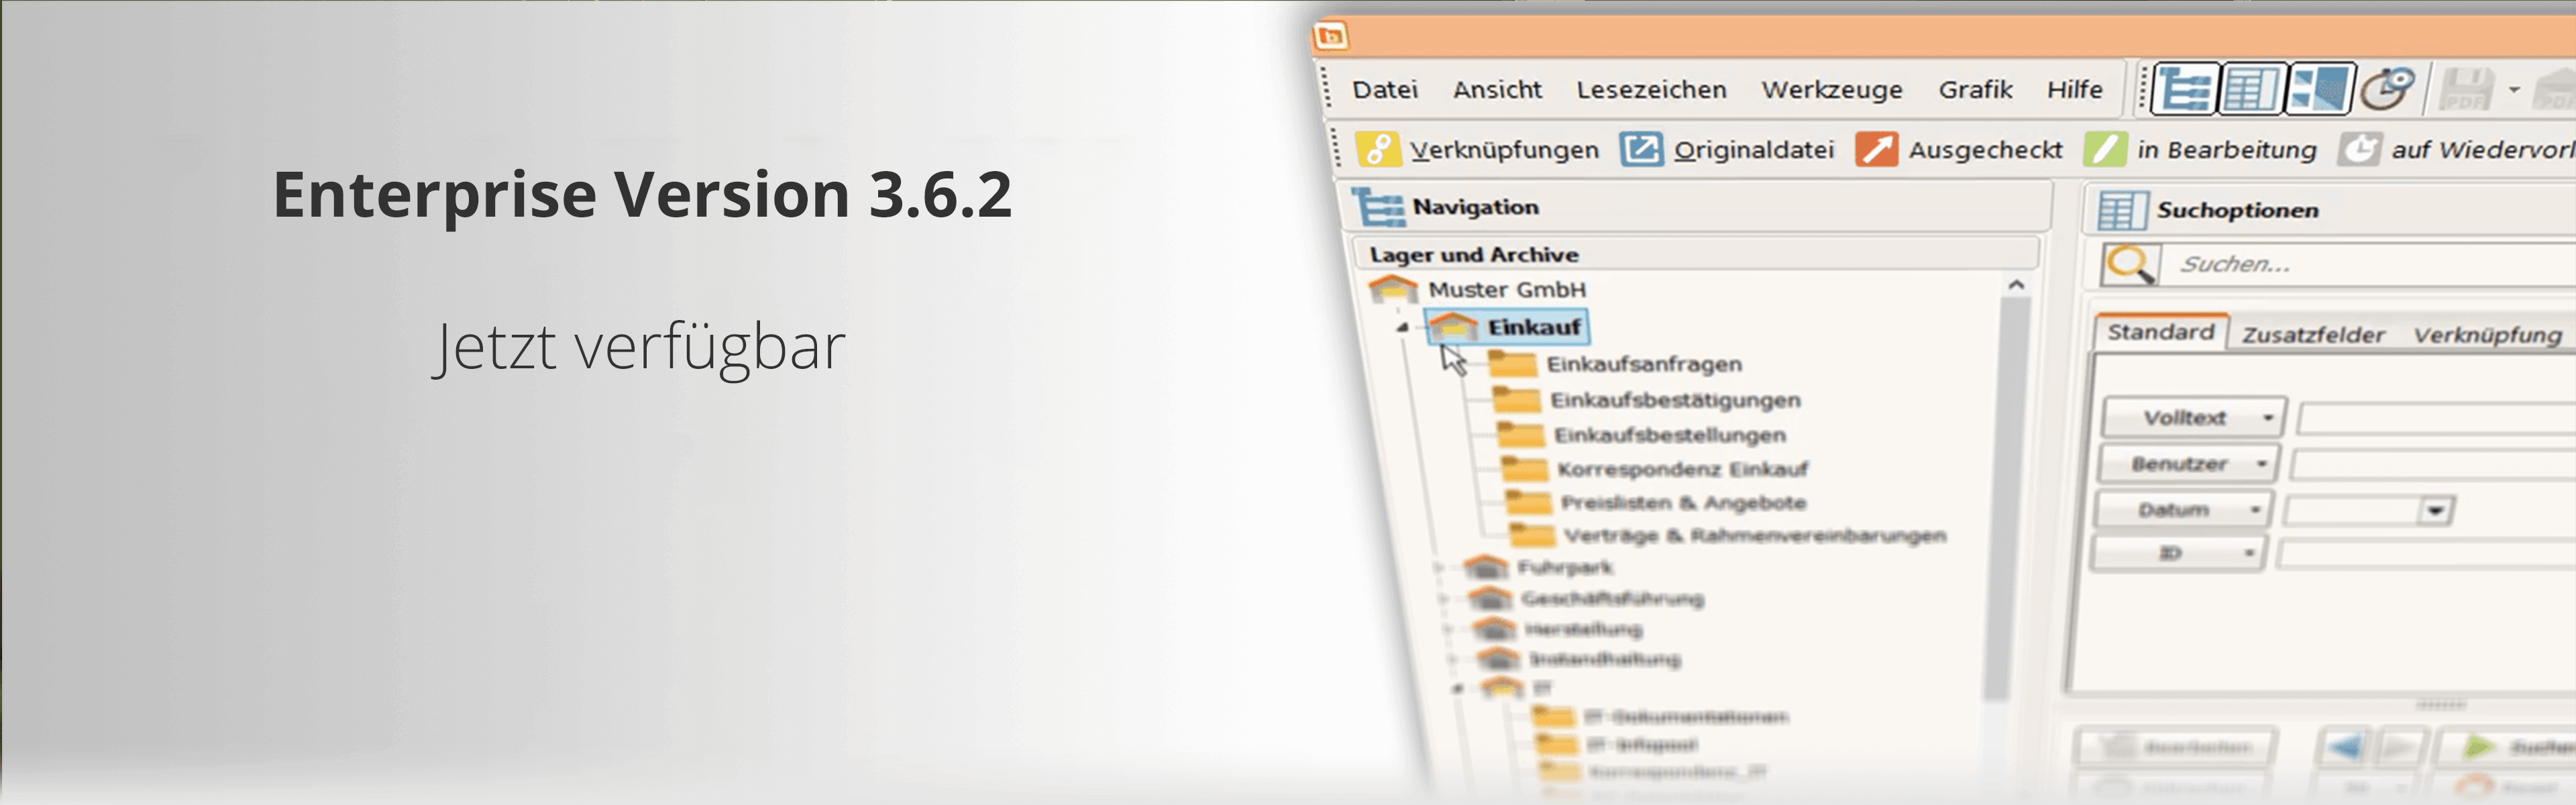Click the ID input field
The image size is (2576, 805).
2426,554
